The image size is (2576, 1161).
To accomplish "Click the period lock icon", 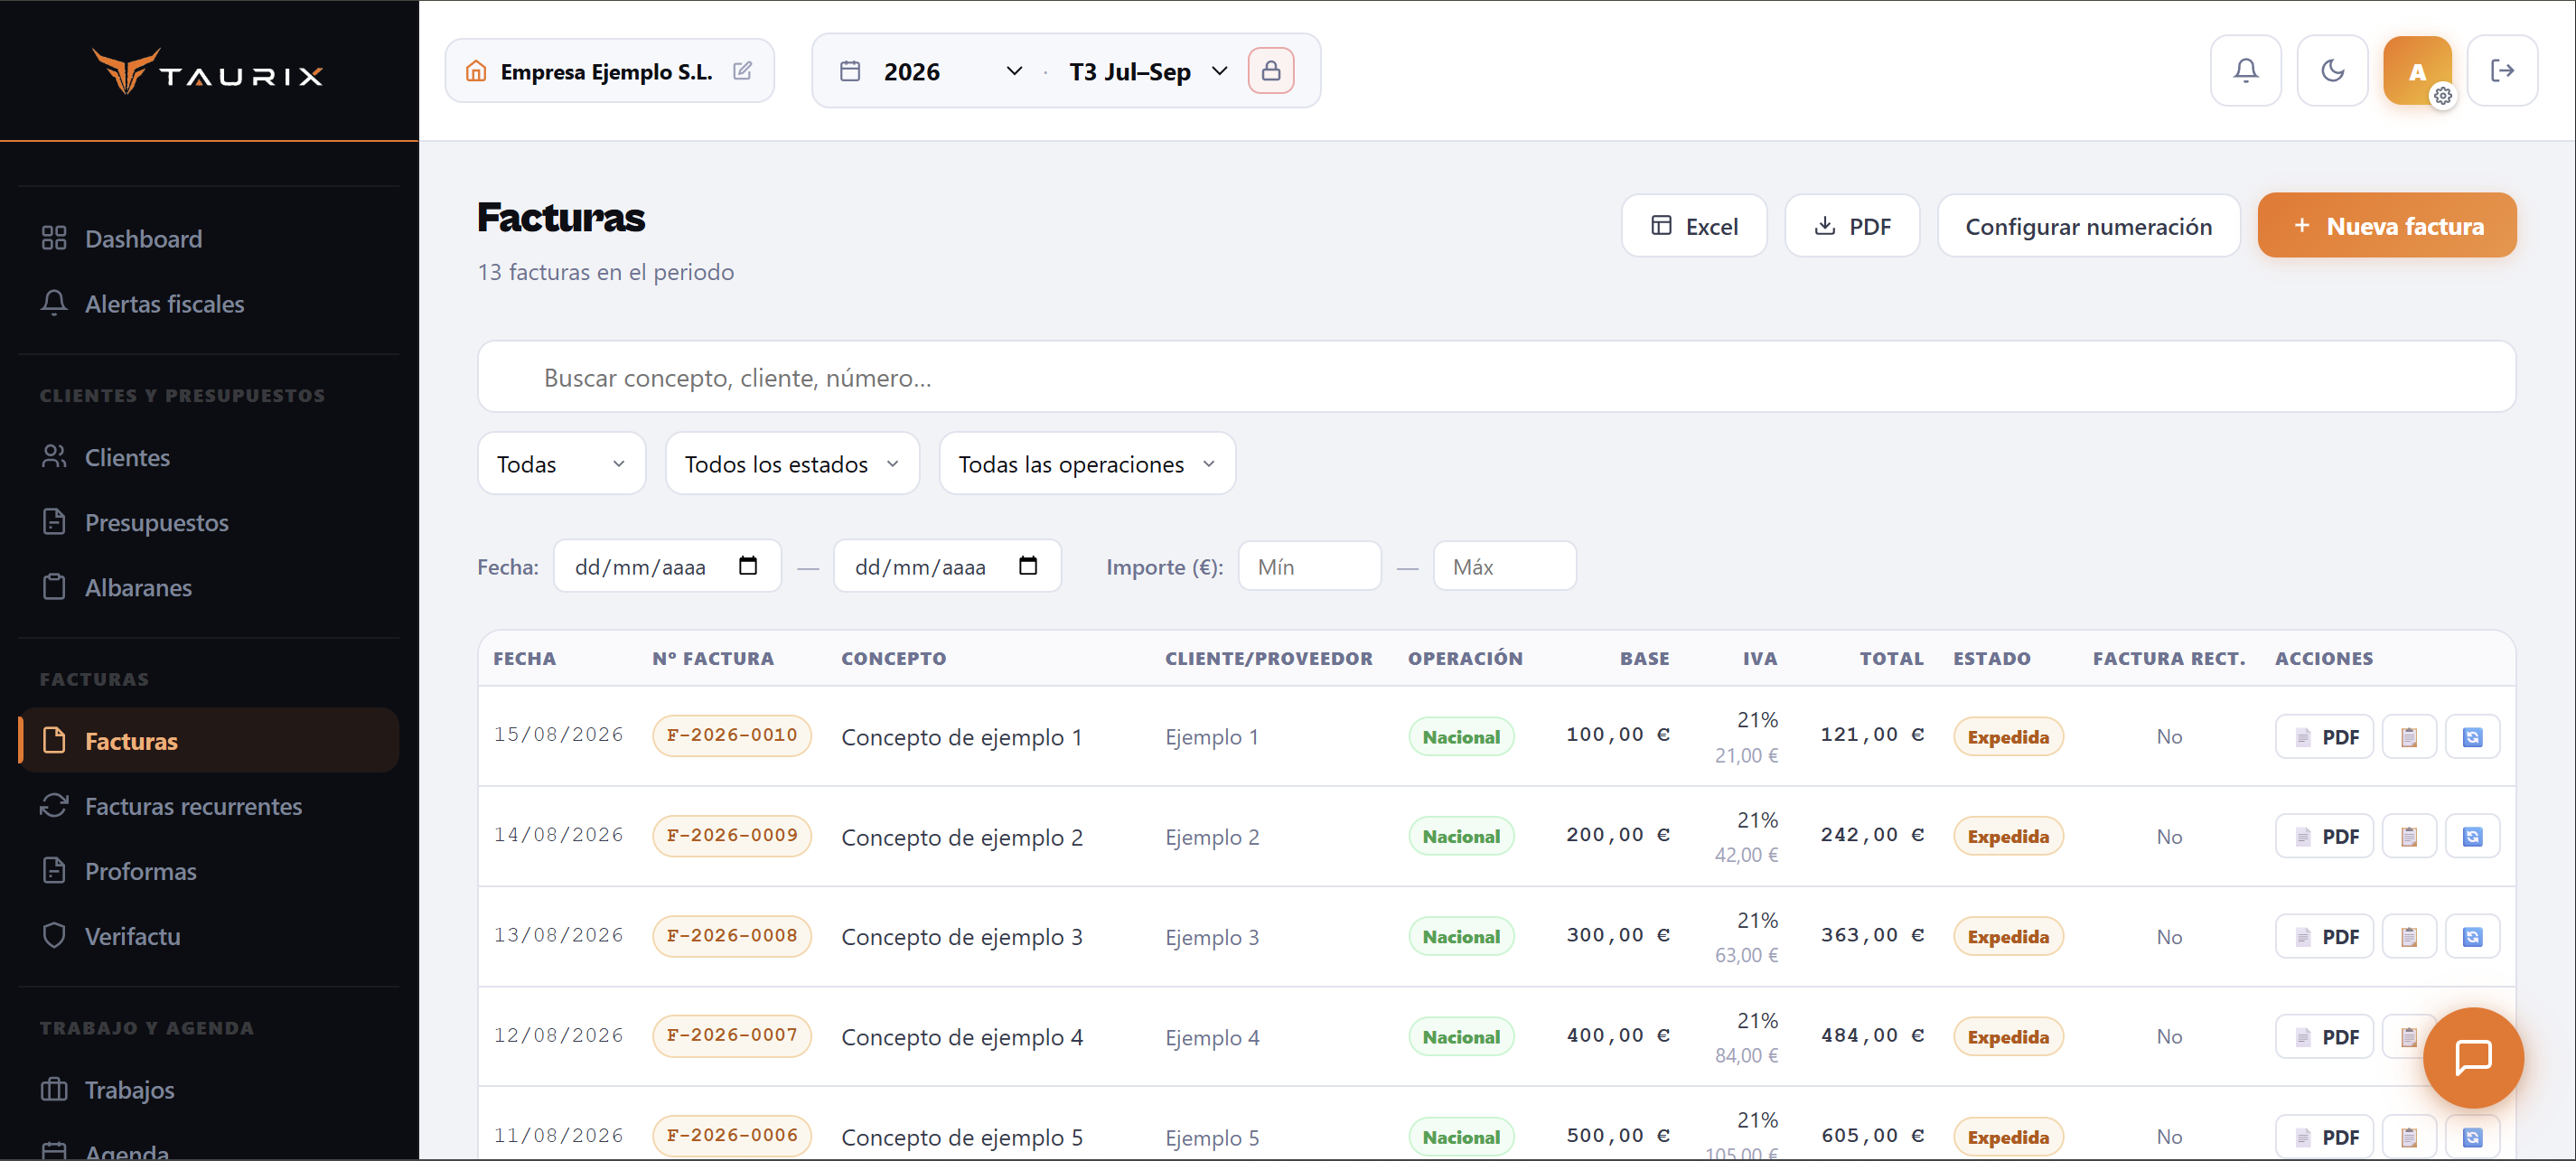I will coord(1270,71).
